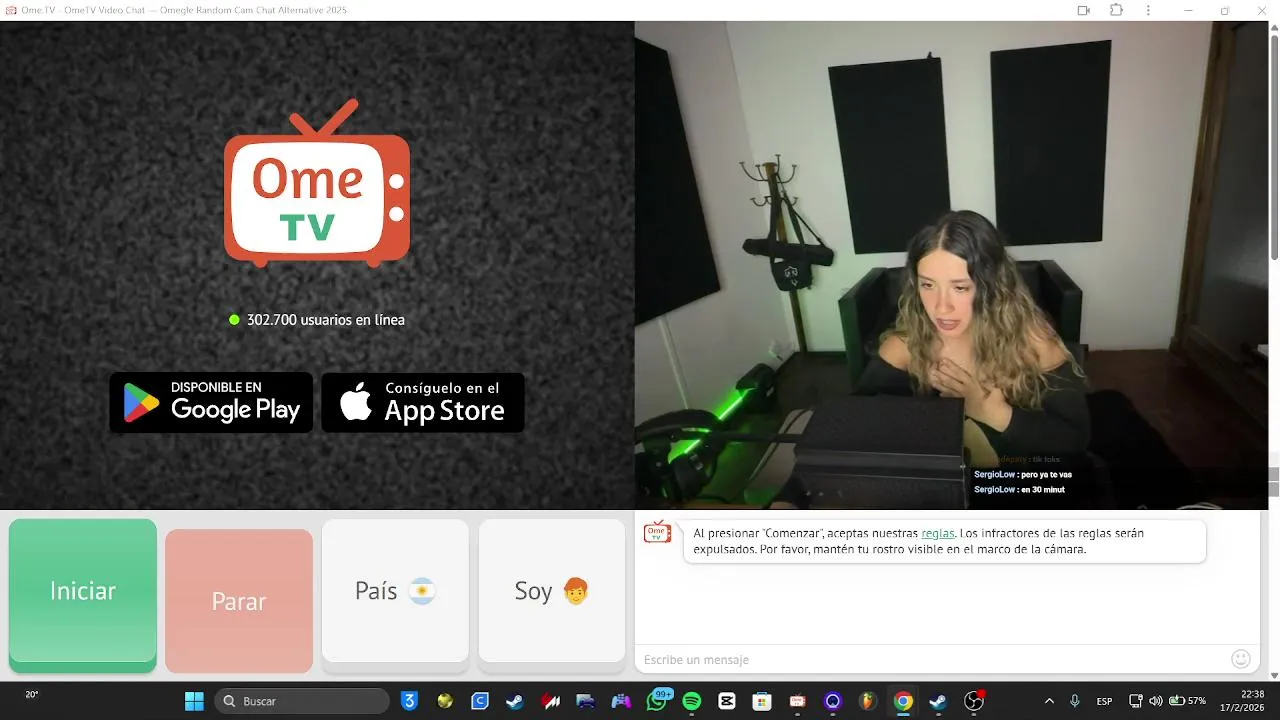Click the Buscar taskbar search box
The image size is (1280, 720).
pos(302,701)
